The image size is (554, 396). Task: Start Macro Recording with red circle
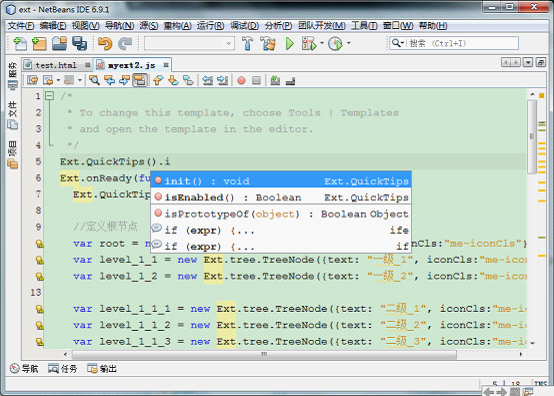click(241, 81)
